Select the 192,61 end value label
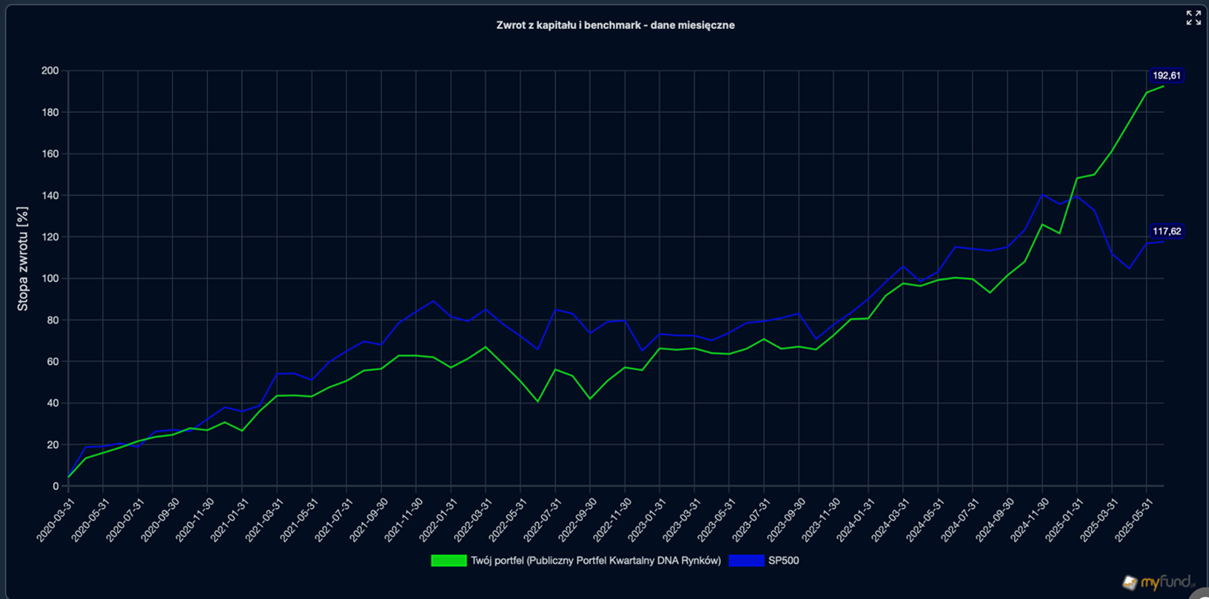 pos(1166,75)
